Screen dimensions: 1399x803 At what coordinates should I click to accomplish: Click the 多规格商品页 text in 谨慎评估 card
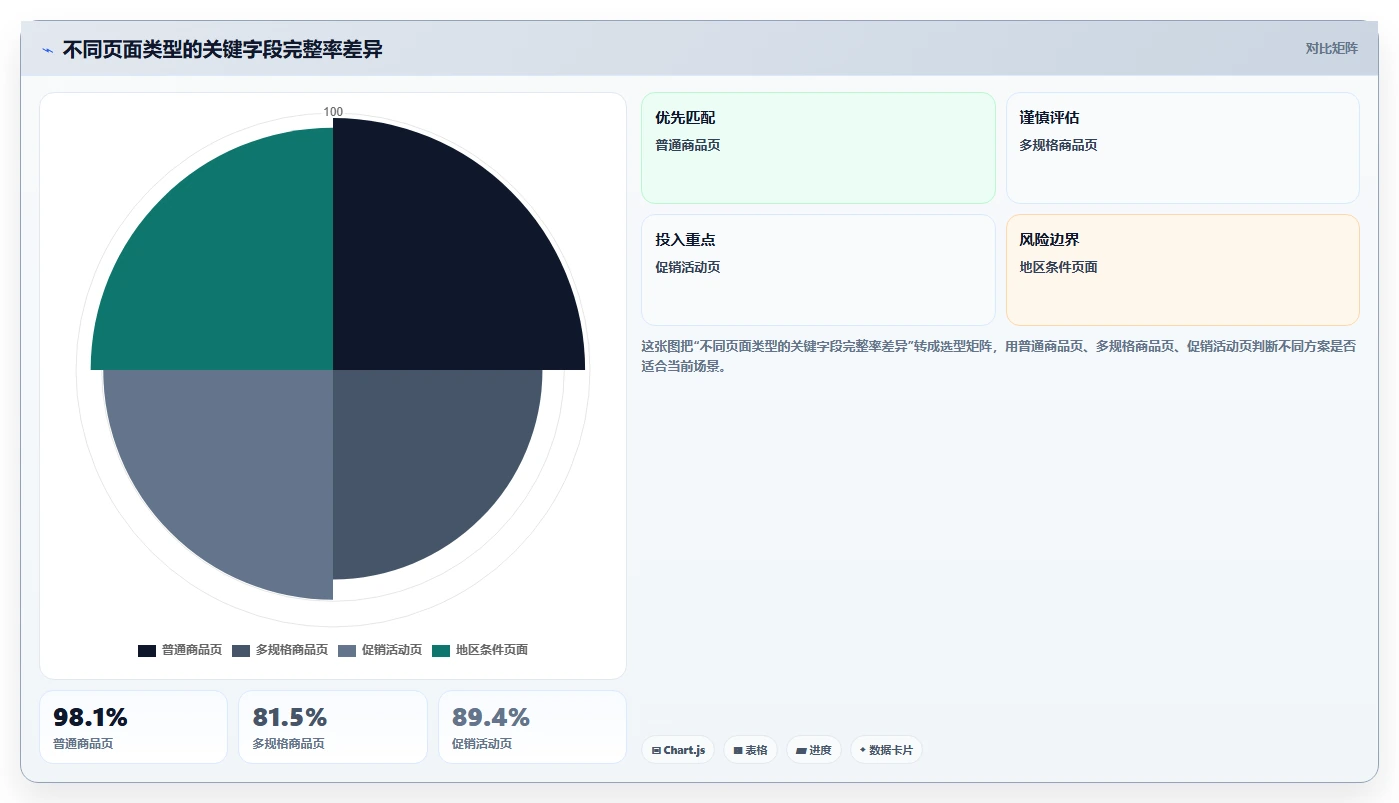click(x=1059, y=145)
